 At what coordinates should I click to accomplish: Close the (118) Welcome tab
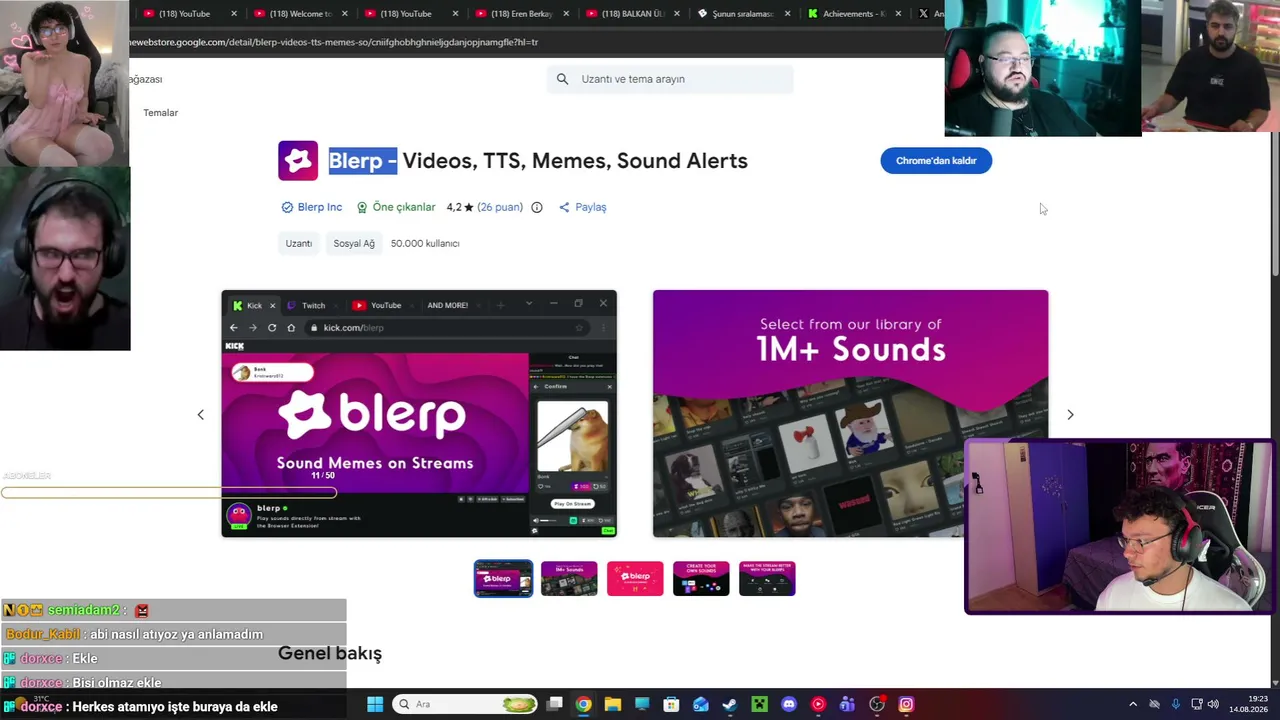[345, 14]
